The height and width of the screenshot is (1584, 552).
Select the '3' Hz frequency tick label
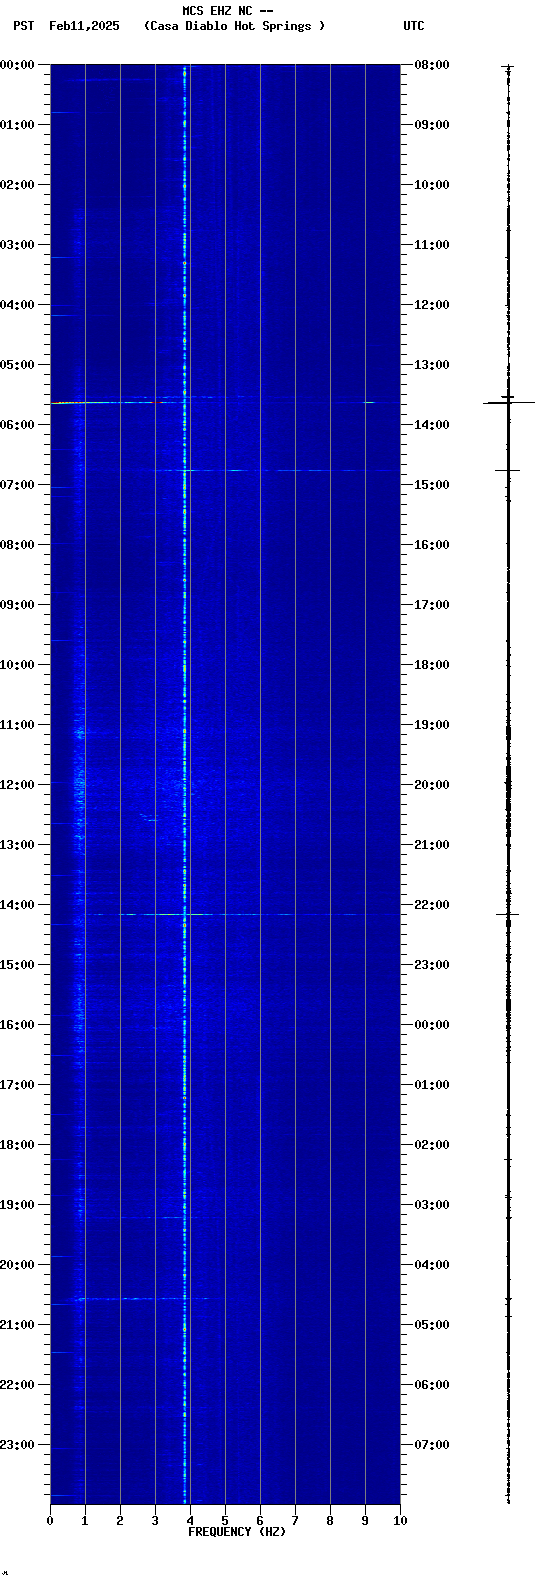point(155,1521)
